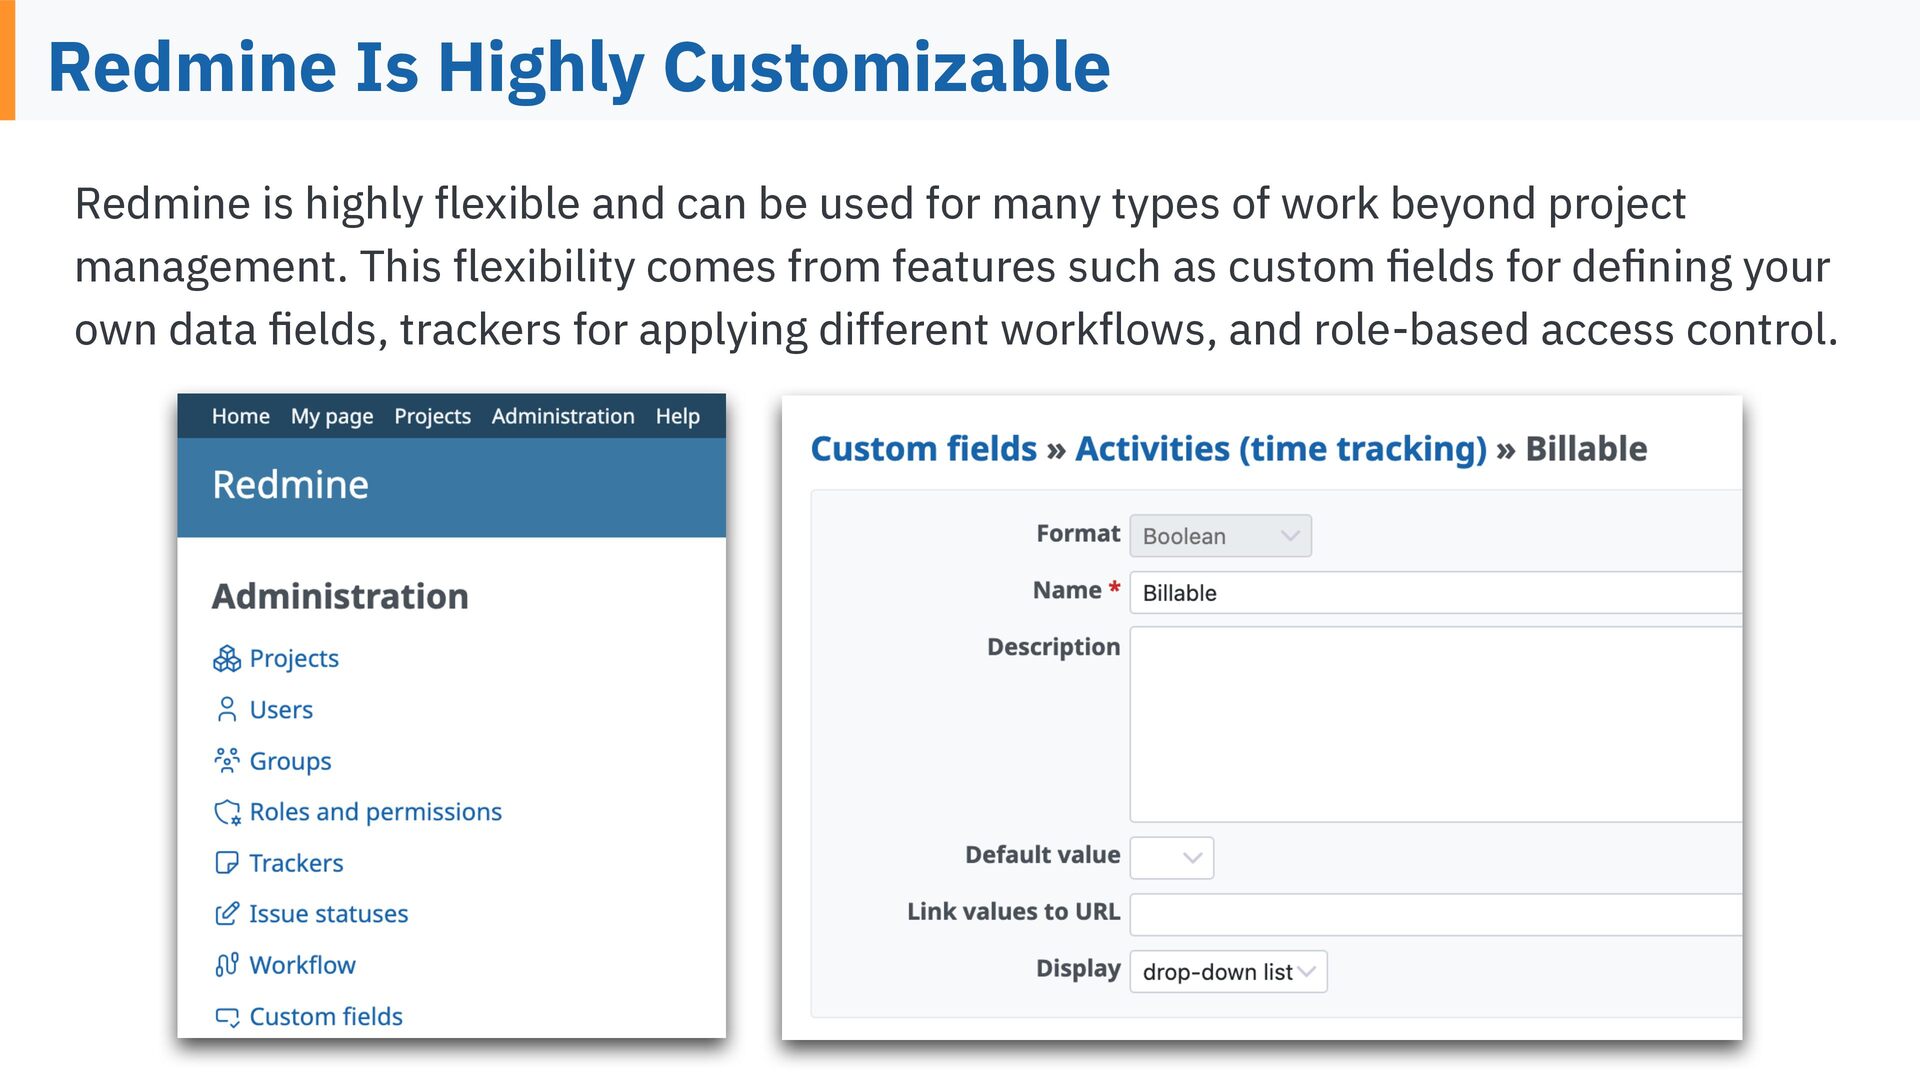Open the Custom fields breadcrumb link
Screen dimensions: 1920x1080
click(923, 449)
